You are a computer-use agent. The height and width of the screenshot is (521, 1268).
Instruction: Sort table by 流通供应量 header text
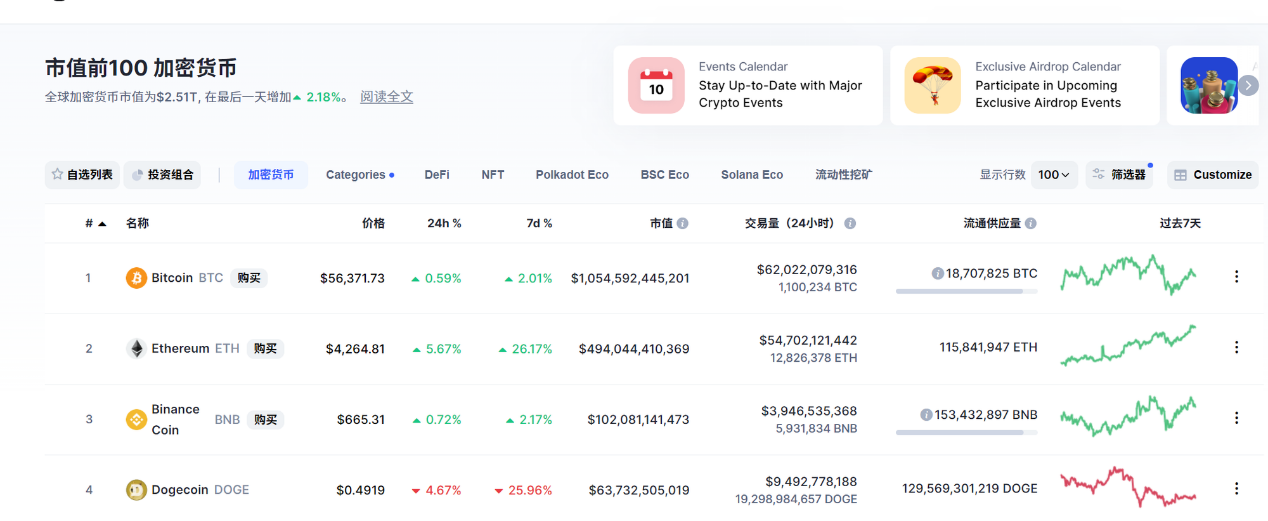(992, 224)
